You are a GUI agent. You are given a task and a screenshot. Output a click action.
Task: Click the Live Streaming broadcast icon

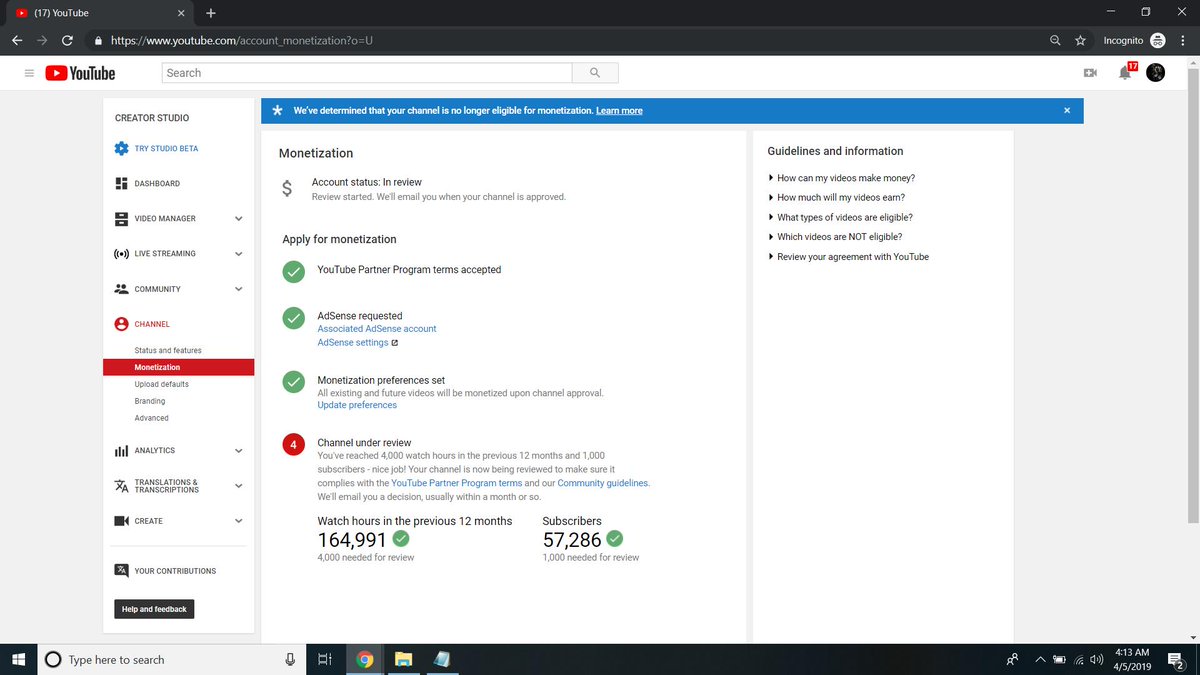[x=121, y=253]
